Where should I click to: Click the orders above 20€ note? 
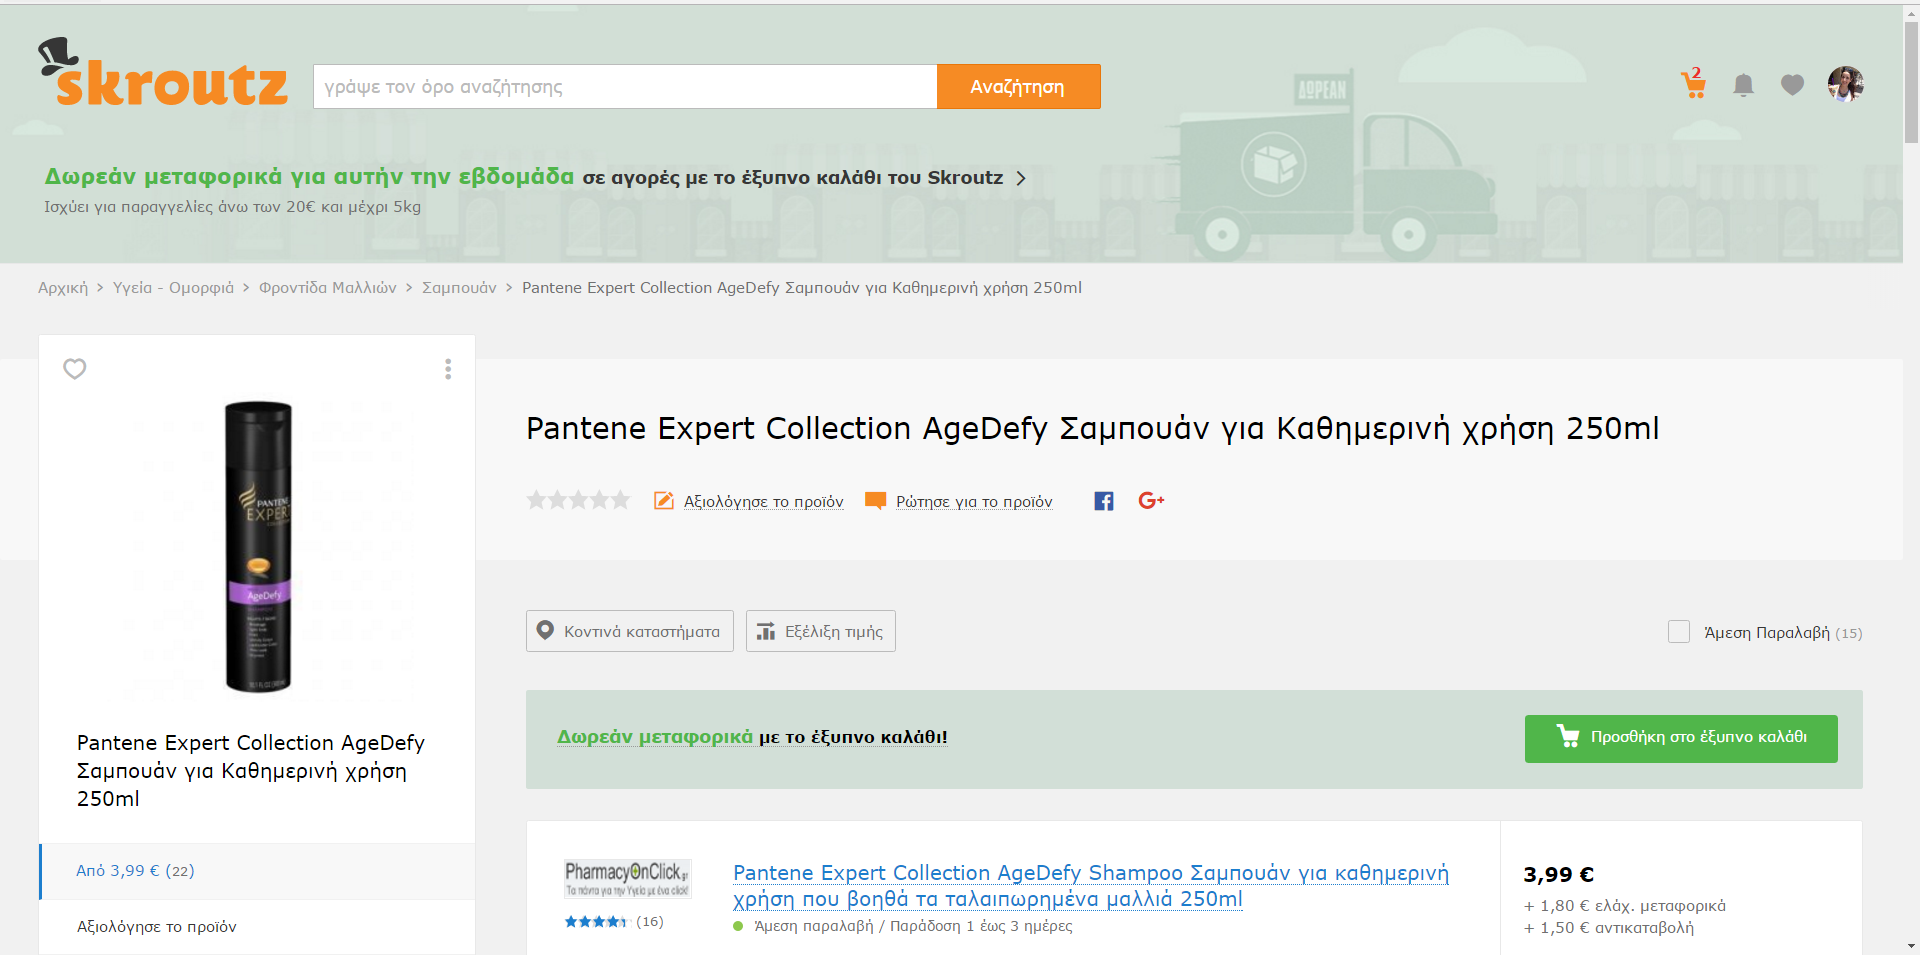pyautogui.click(x=232, y=207)
